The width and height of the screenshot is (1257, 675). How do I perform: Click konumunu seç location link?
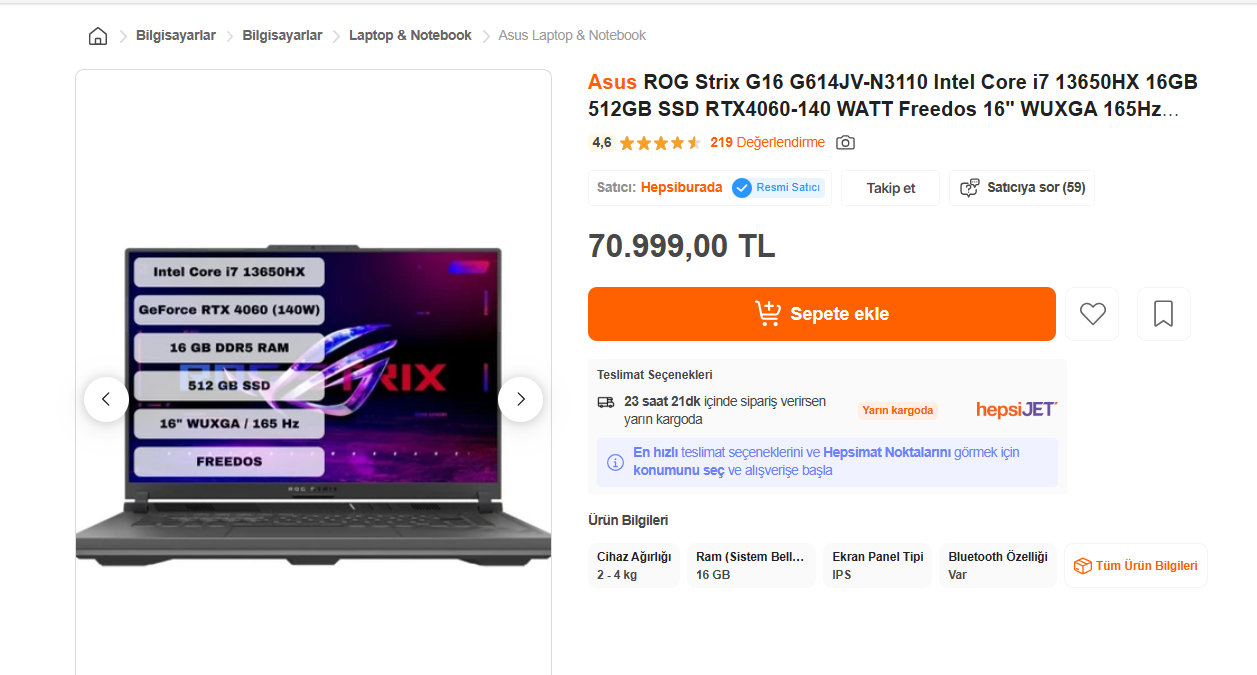pyautogui.click(x=679, y=471)
